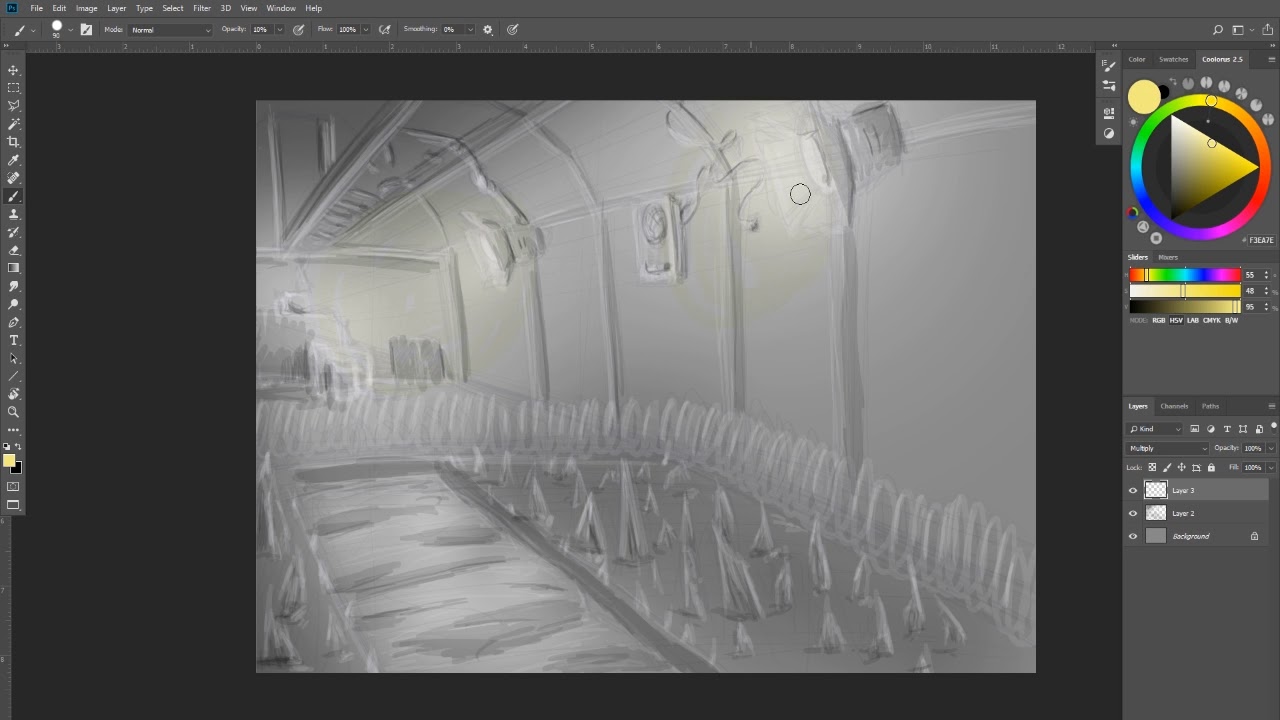Select the Magic Wand tool
This screenshot has width=1280, height=720.
tap(13, 124)
